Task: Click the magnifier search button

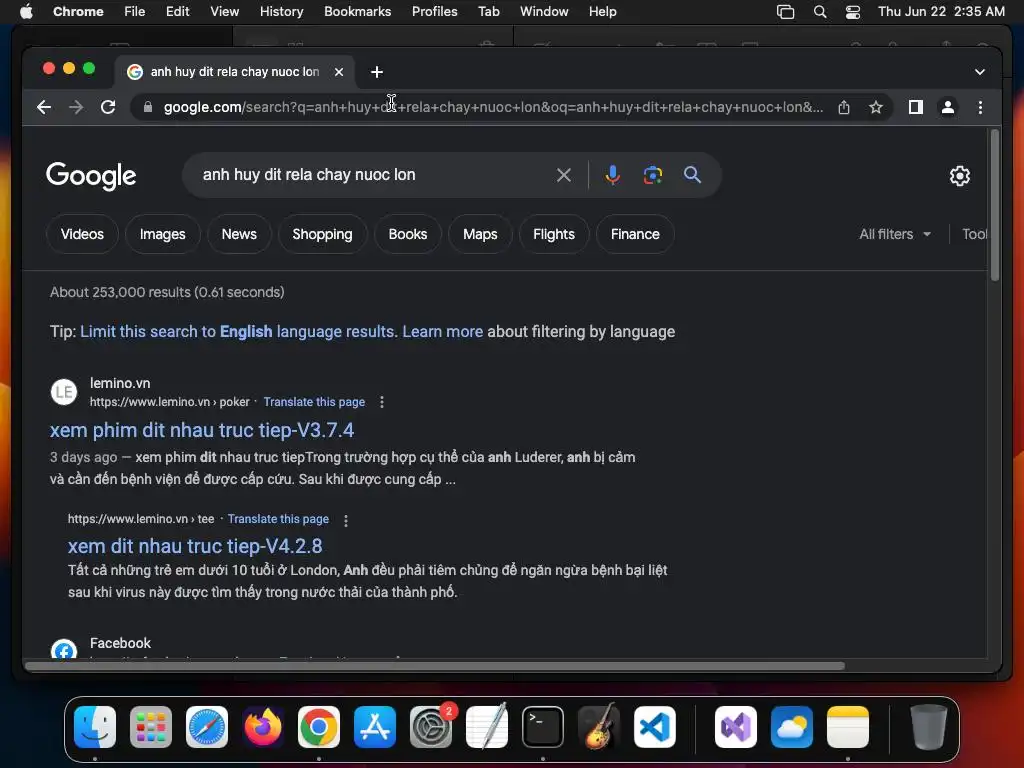Action: (692, 174)
